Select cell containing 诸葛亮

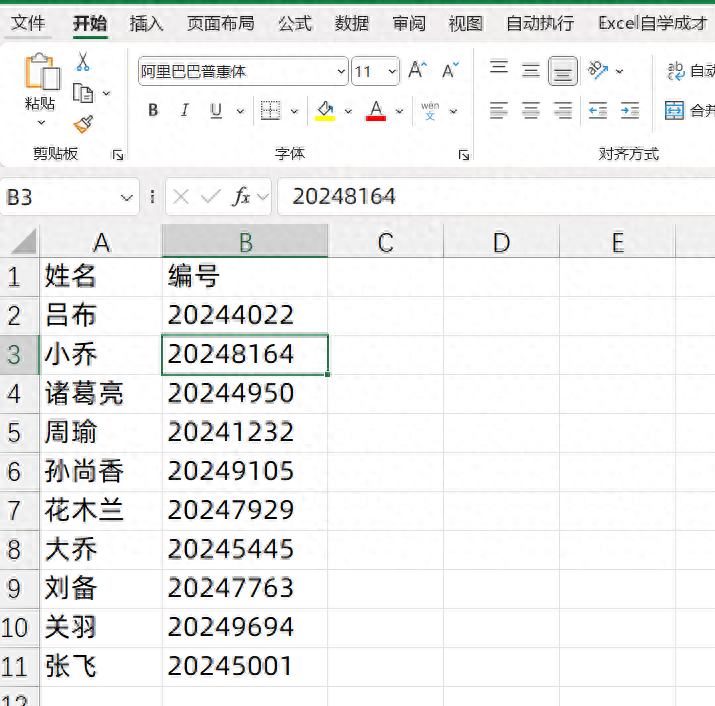(x=101, y=394)
